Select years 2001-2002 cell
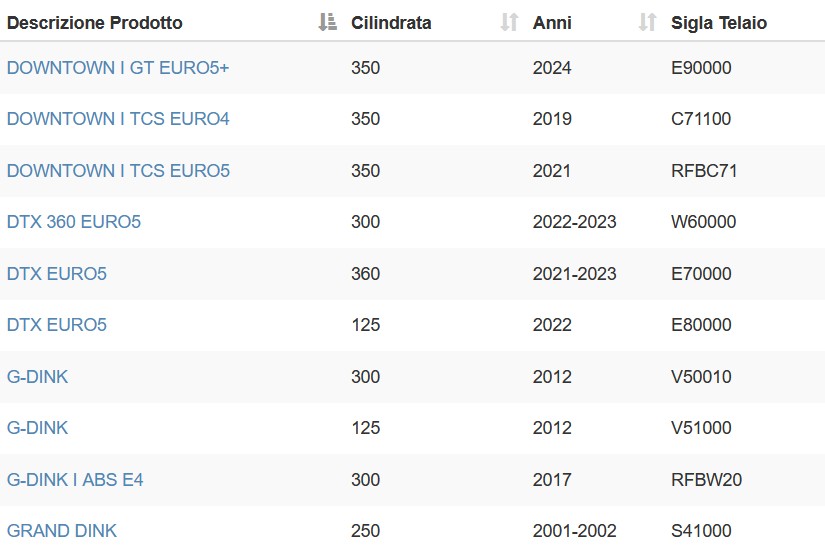 (574, 531)
